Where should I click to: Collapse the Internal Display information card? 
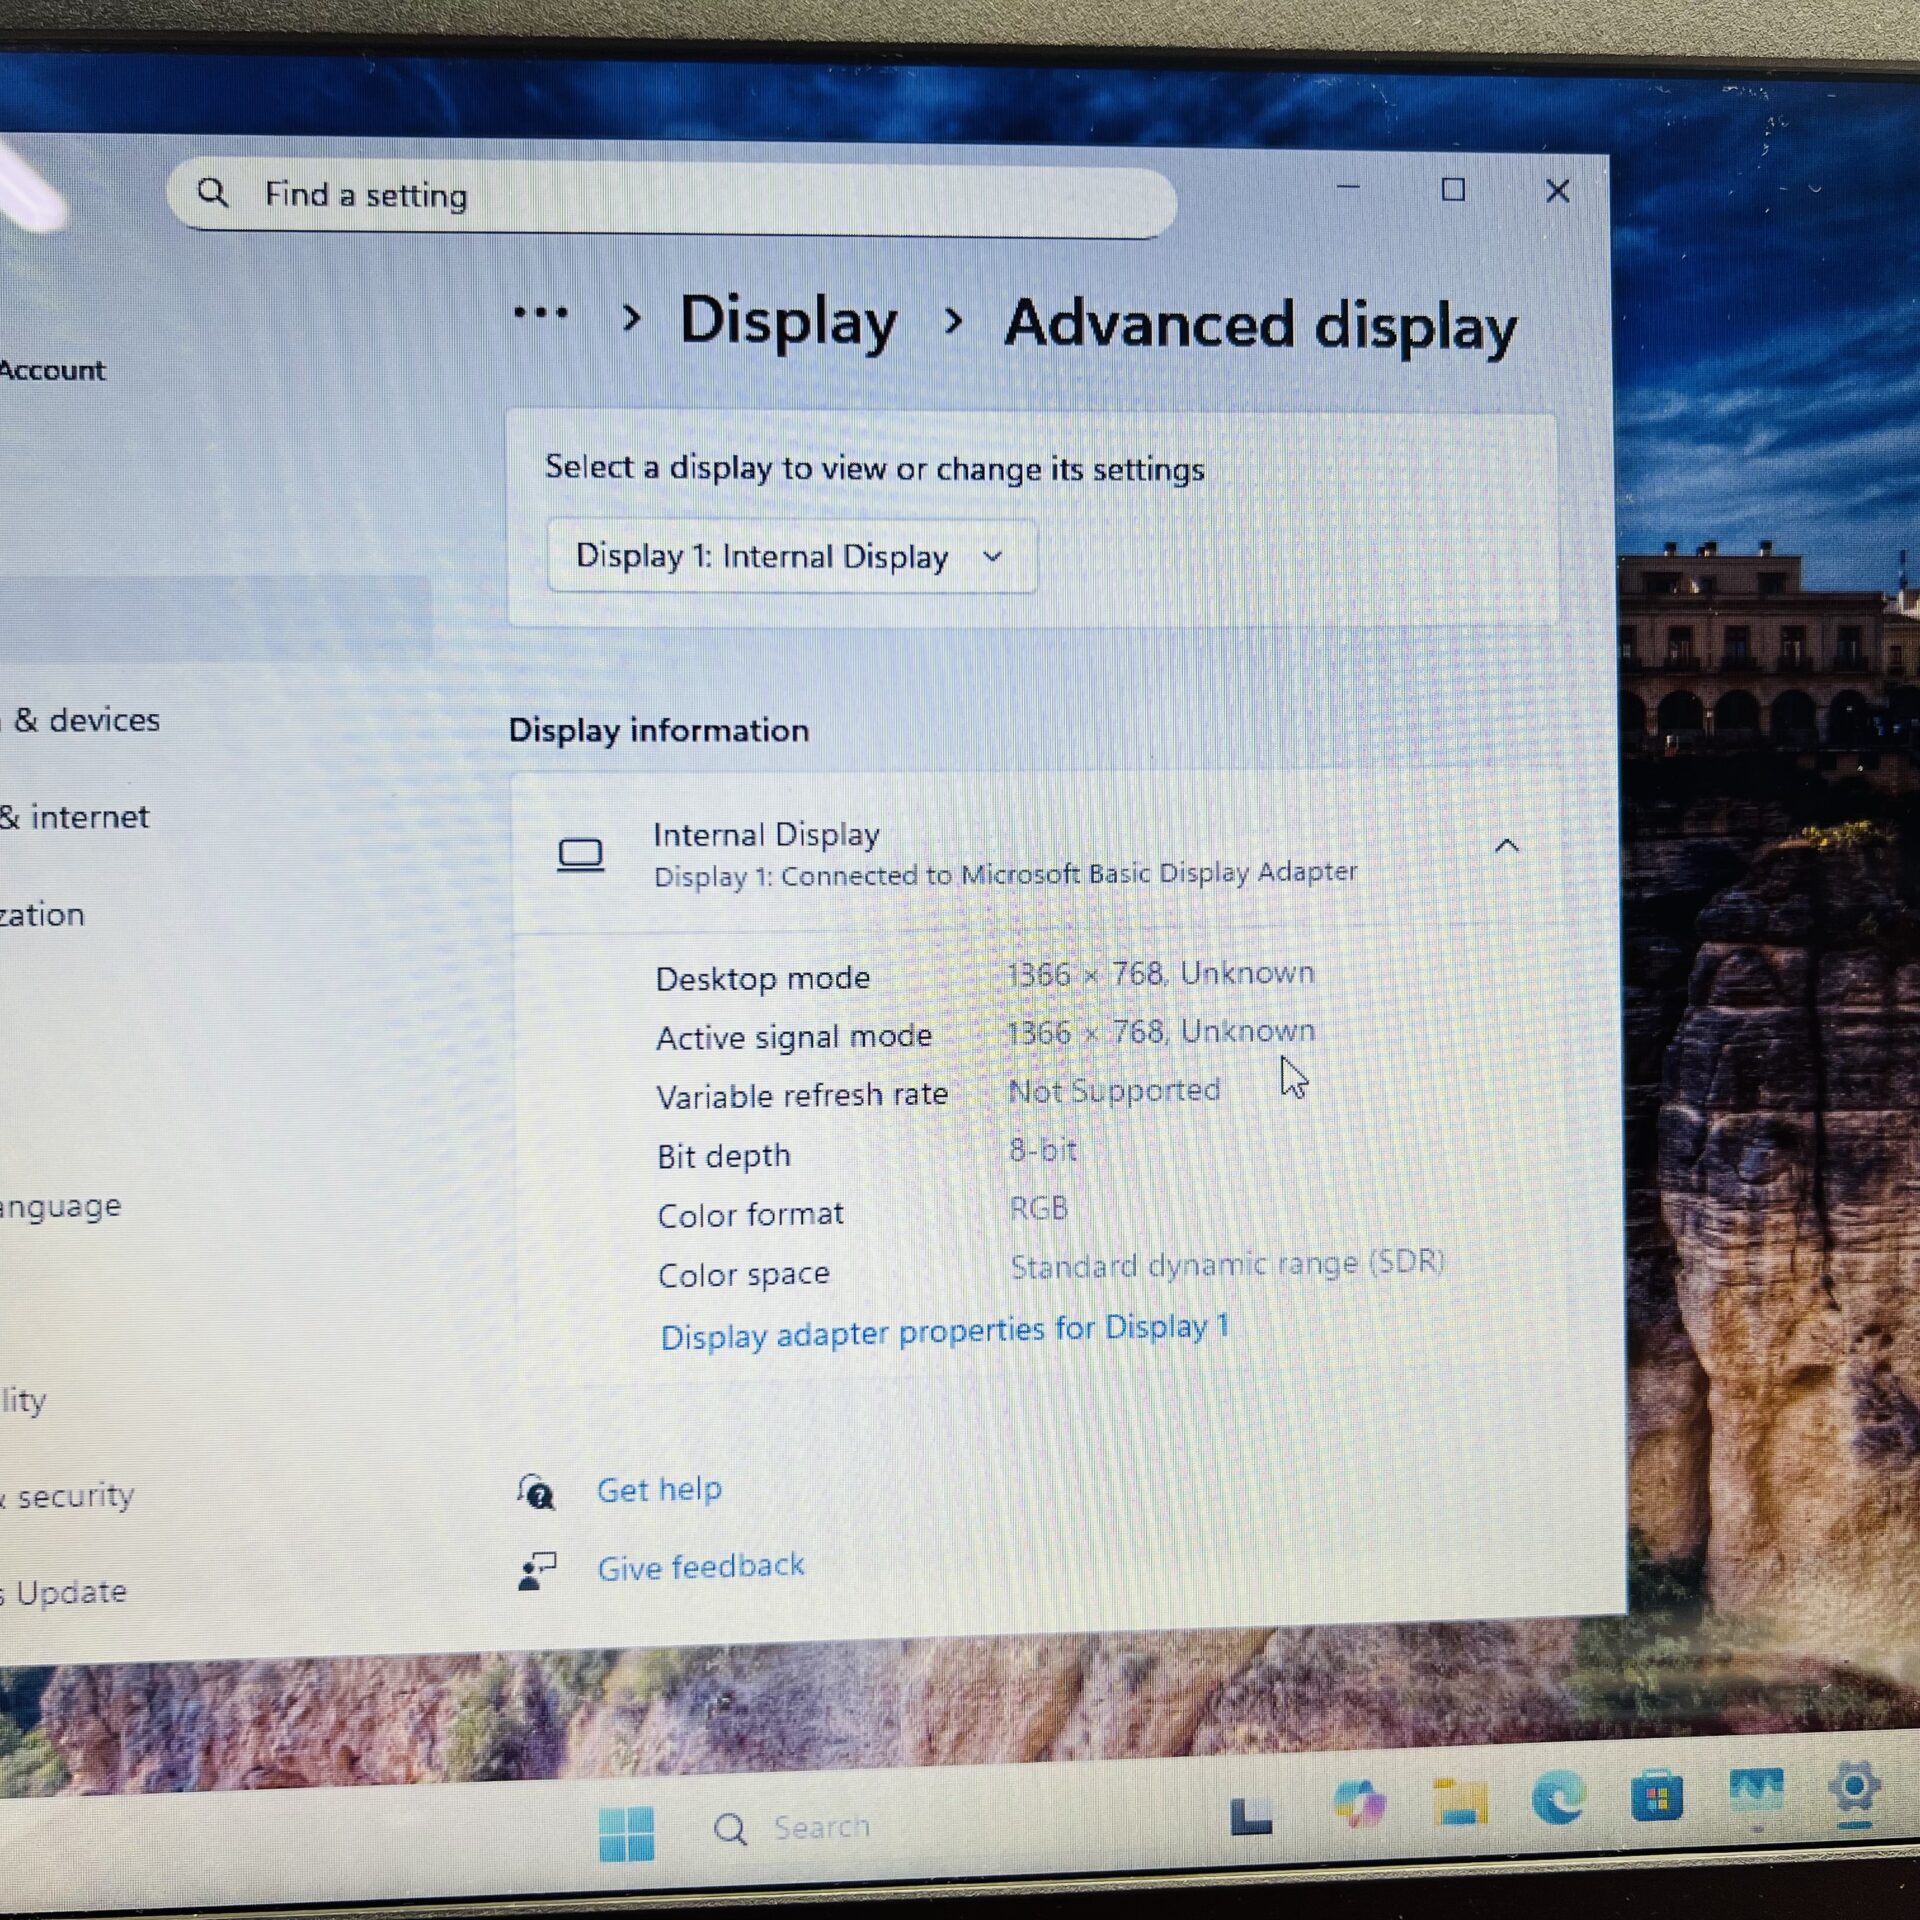click(x=1506, y=845)
